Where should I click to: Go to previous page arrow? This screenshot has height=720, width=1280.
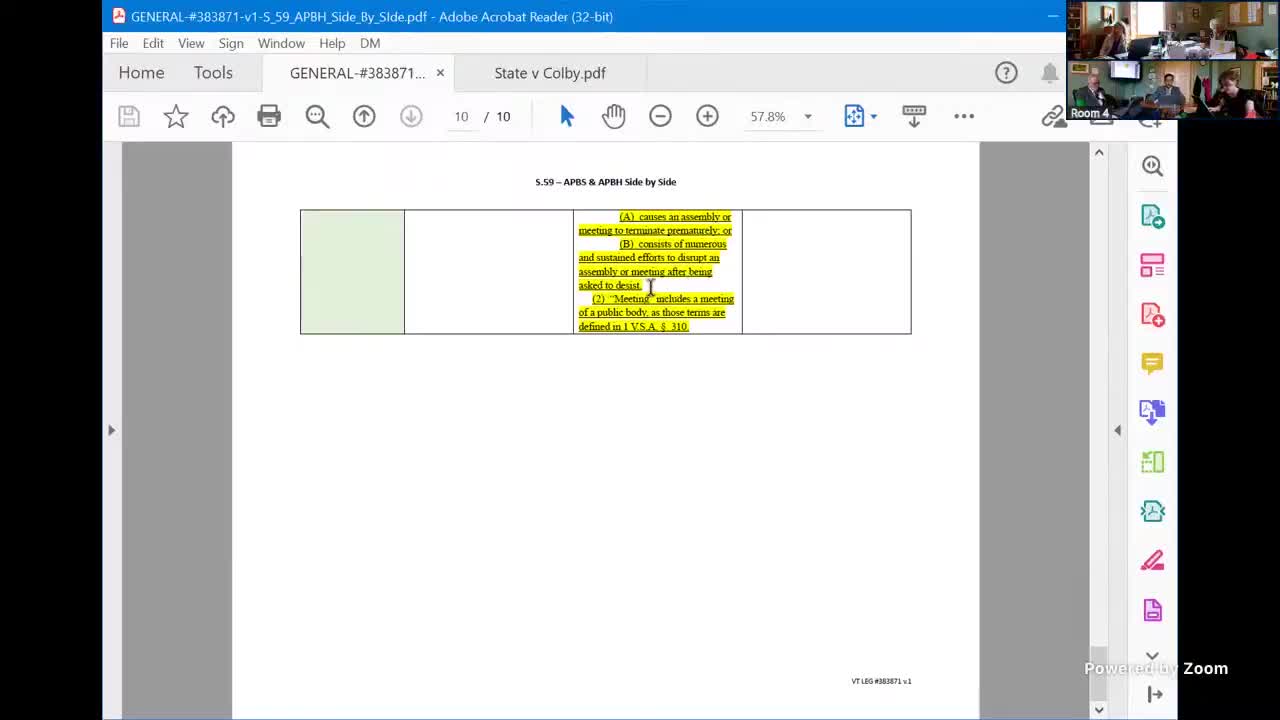pos(364,116)
